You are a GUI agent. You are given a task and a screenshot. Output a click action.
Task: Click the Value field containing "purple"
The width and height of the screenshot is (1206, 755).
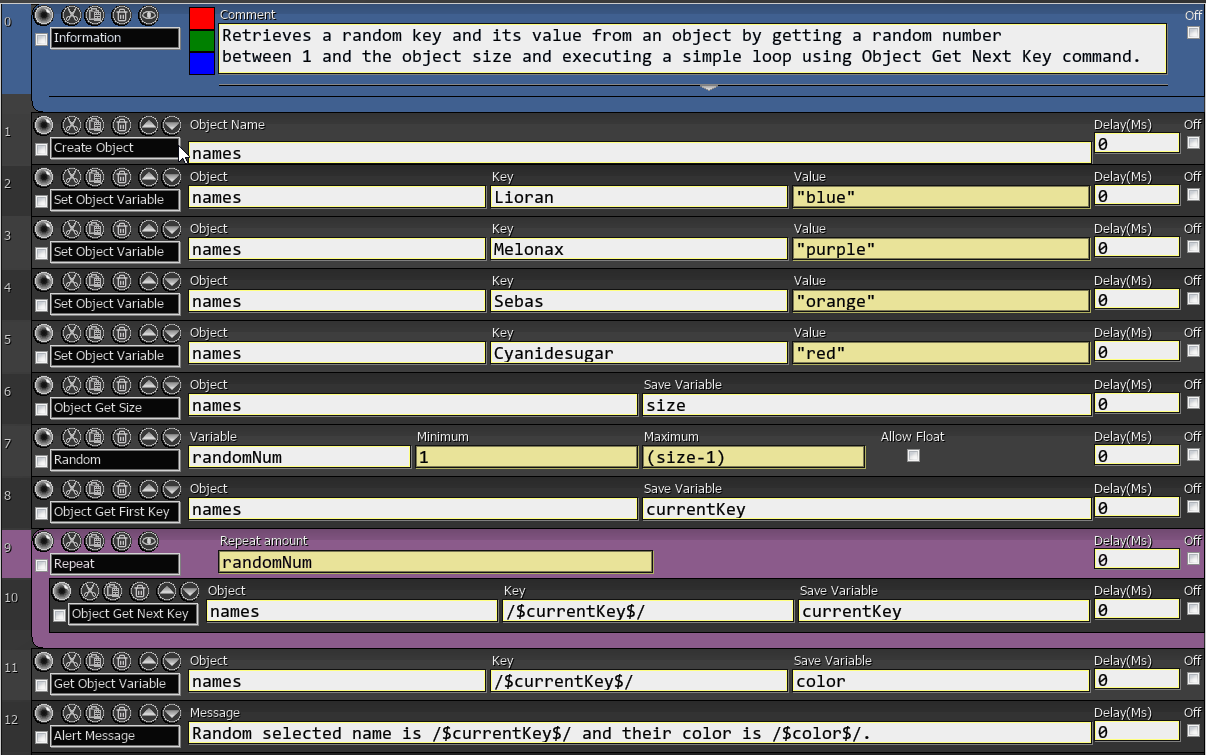coord(940,249)
